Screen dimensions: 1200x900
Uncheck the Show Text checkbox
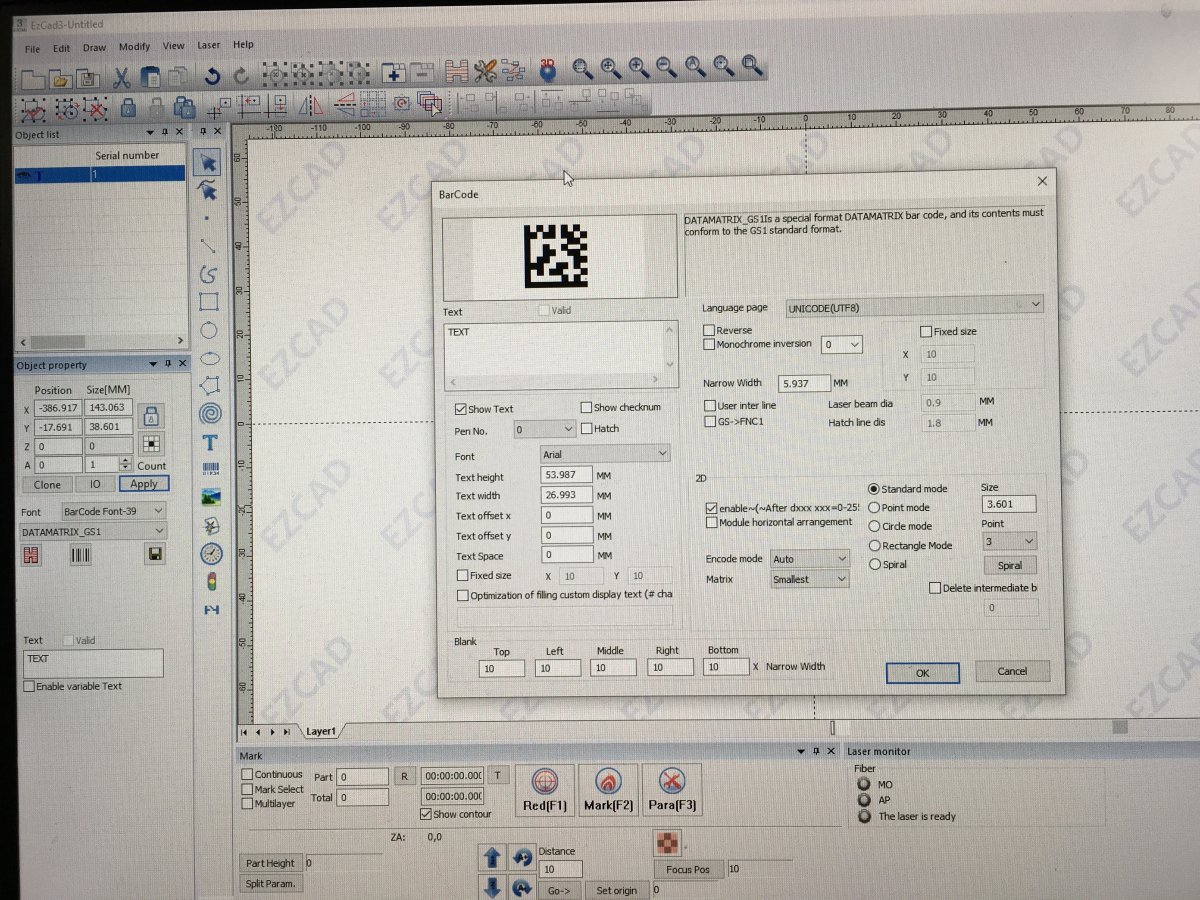tap(461, 409)
